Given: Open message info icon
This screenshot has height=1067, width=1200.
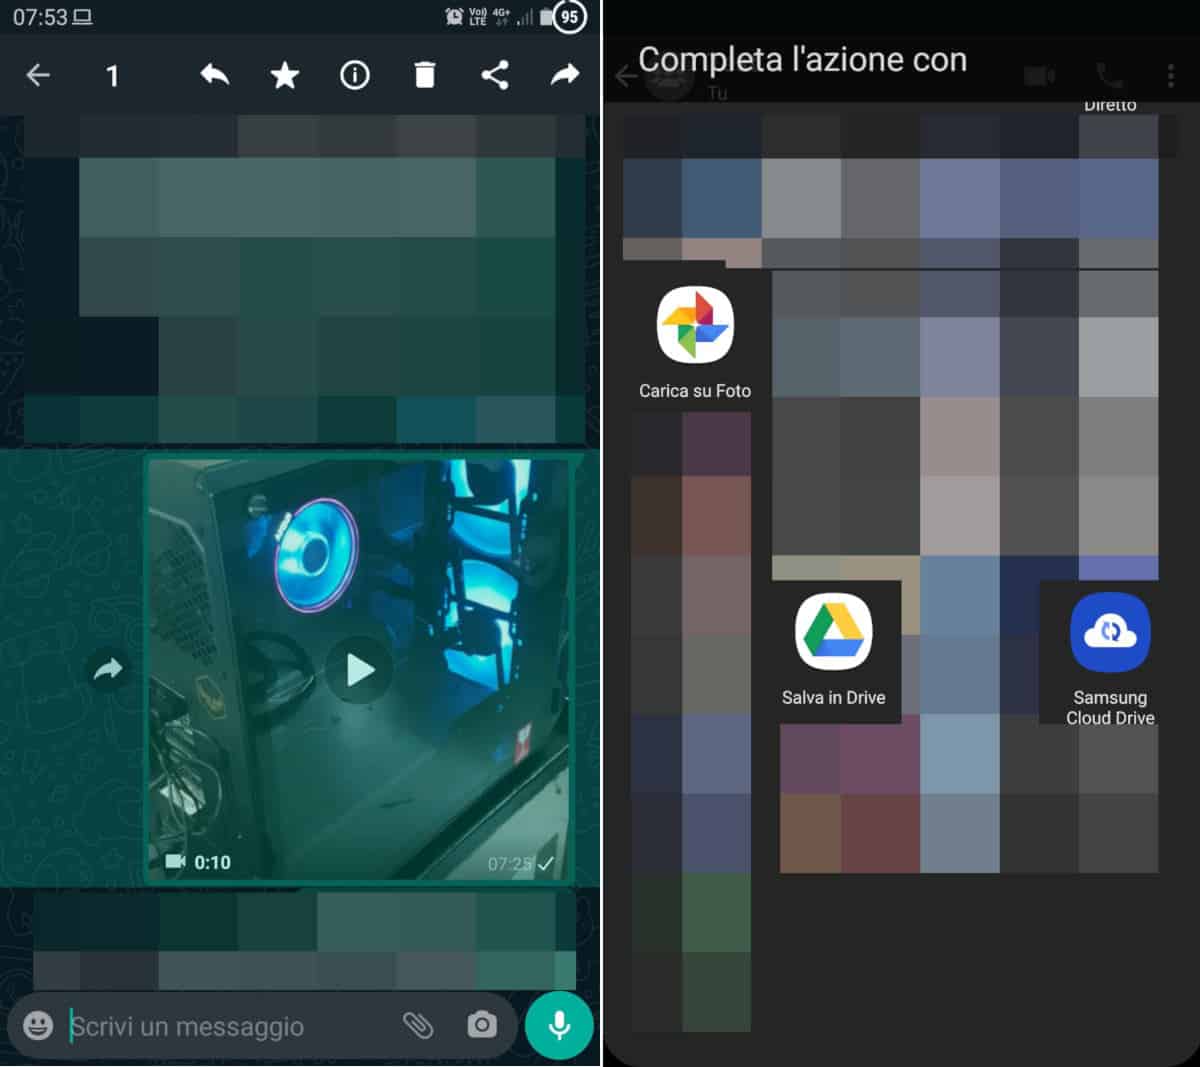Looking at the screenshot, I should click(355, 75).
